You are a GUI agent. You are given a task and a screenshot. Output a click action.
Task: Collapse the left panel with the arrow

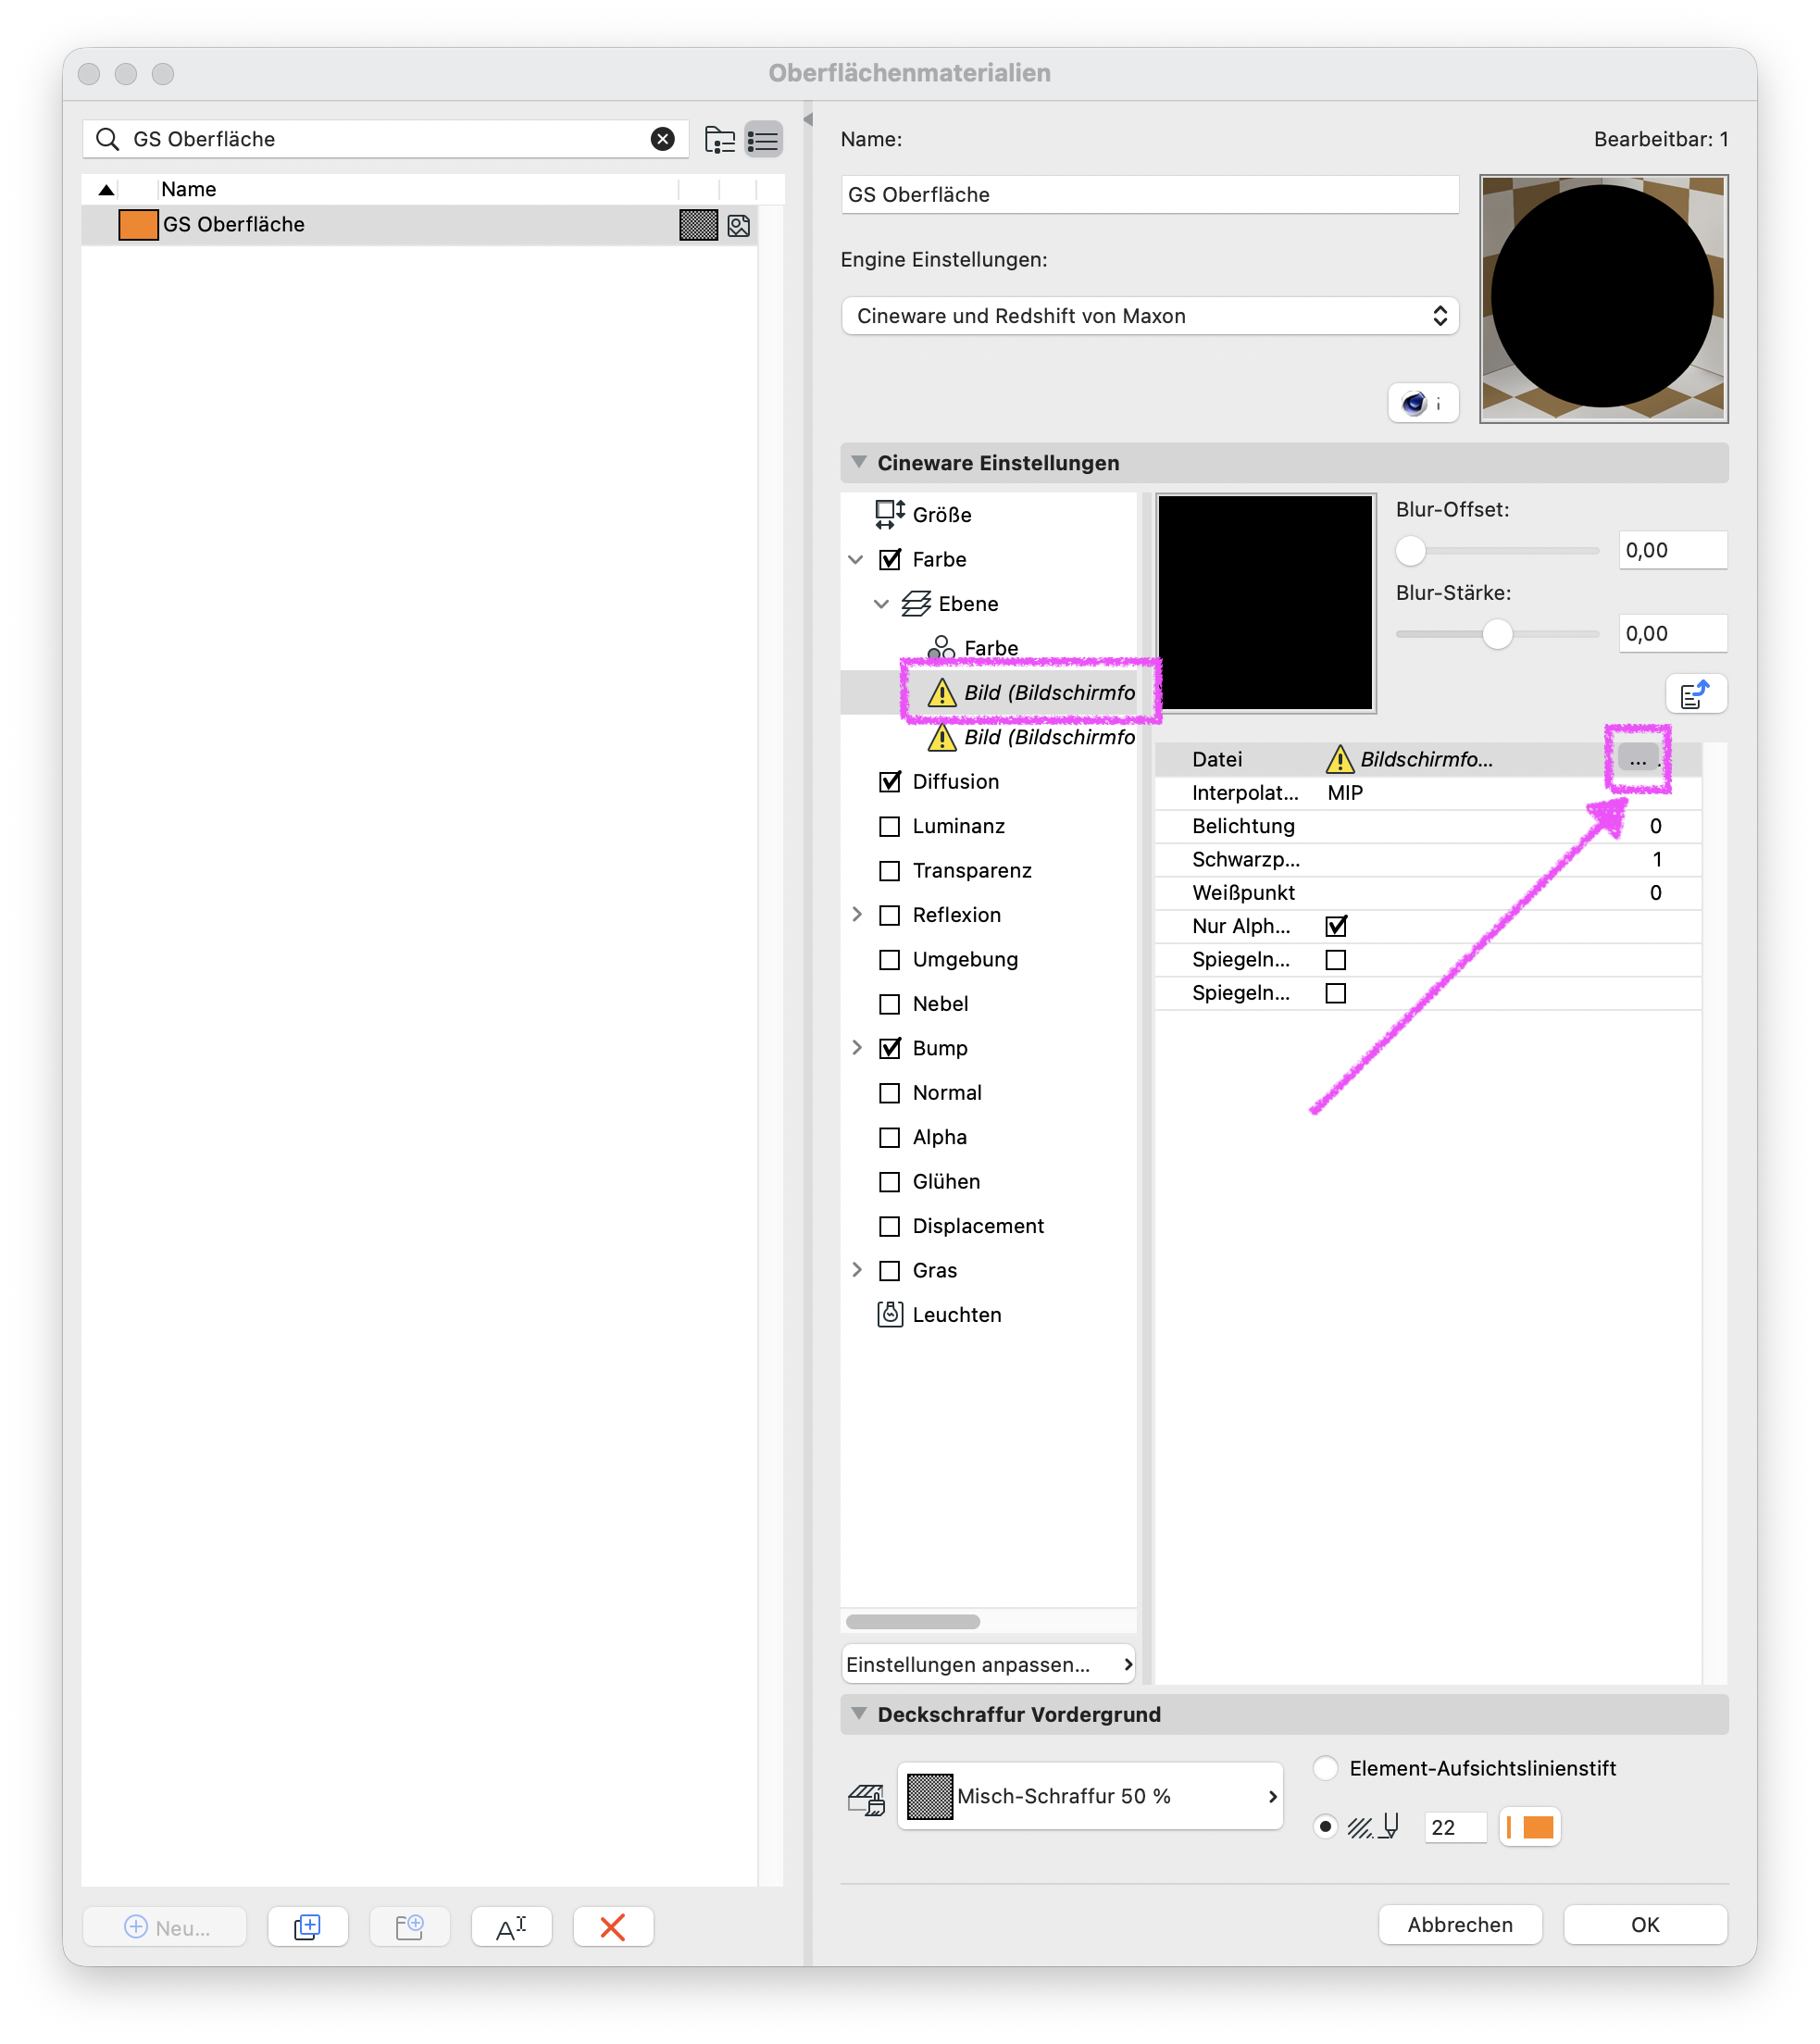pyautogui.click(x=808, y=120)
